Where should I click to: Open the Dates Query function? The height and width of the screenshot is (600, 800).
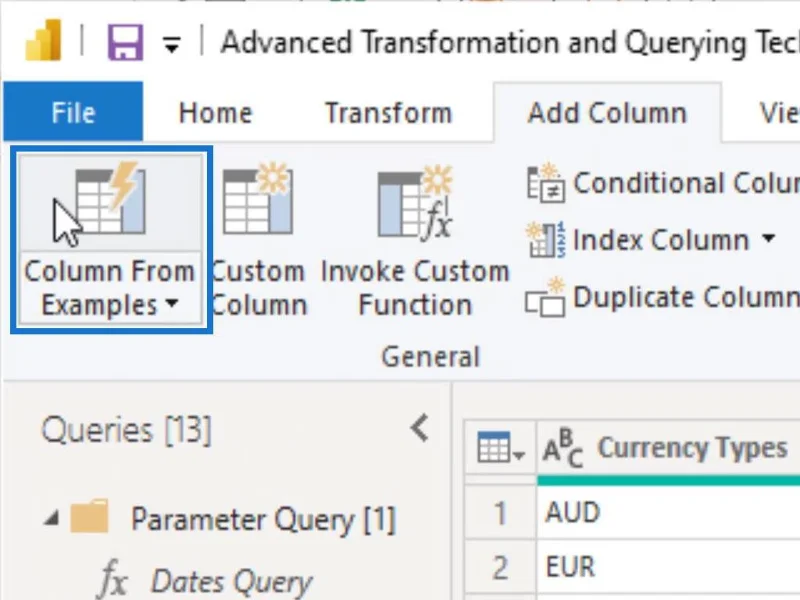207,581
